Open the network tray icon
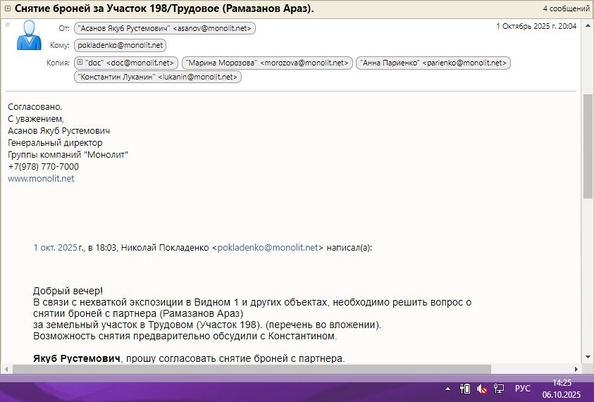The image size is (594, 402). coord(499,389)
